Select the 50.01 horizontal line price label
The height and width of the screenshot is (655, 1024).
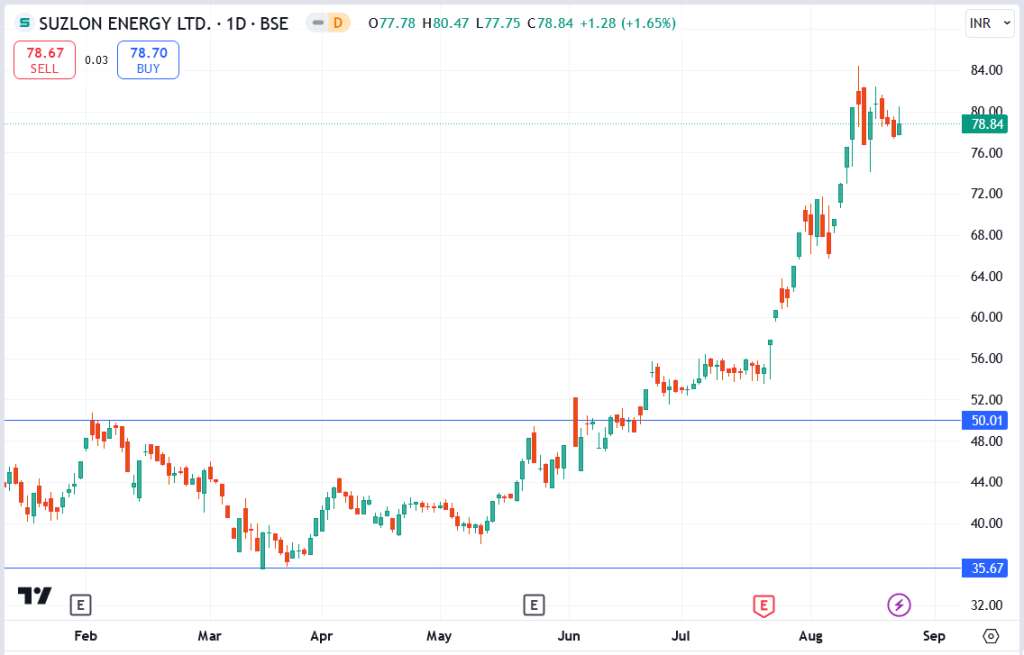[x=985, y=420]
